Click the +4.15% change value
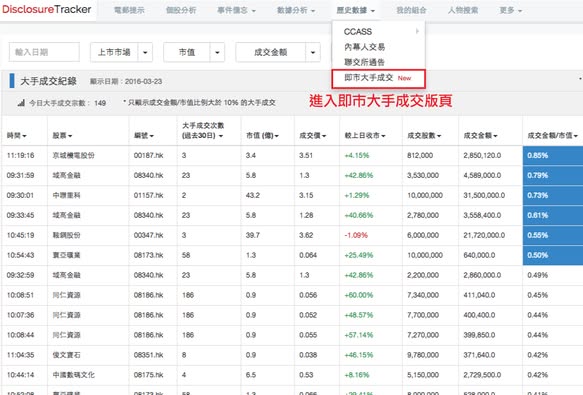 (x=357, y=155)
